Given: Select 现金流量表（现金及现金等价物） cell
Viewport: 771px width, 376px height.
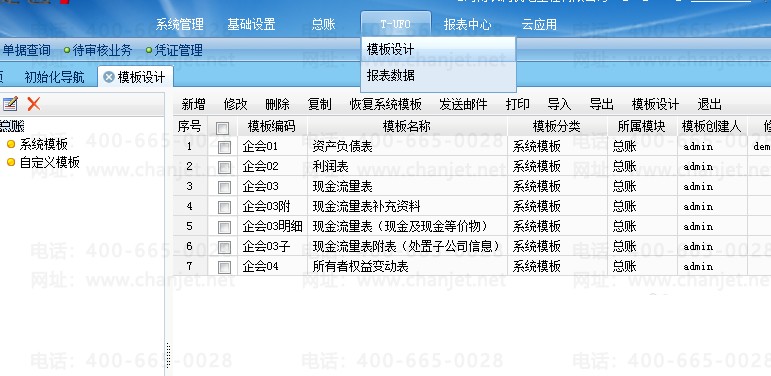Looking at the screenshot, I should (x=407, y=227).
